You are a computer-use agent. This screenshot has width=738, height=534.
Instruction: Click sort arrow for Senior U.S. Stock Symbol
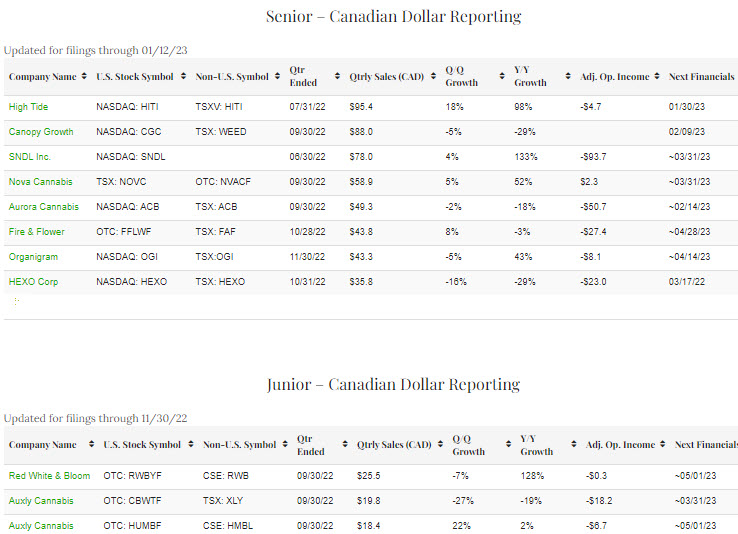coord(181,77)
